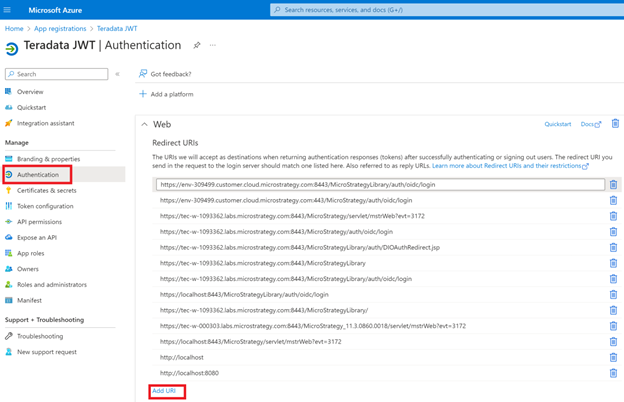This screenshot has height=402, width=624.
Task: Click the Web section Quickstart link
Action: (558, 124)
